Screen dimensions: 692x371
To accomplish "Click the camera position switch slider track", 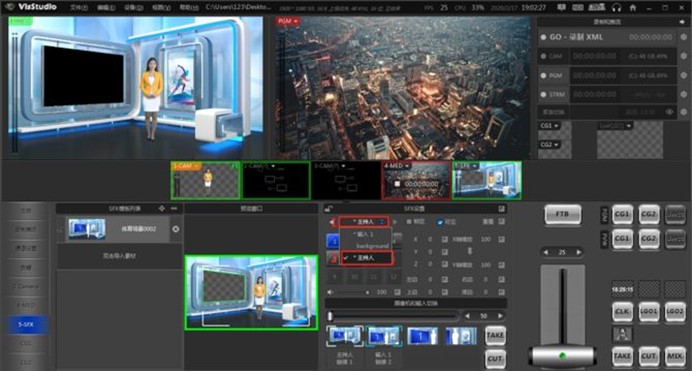I will [393, 316].
